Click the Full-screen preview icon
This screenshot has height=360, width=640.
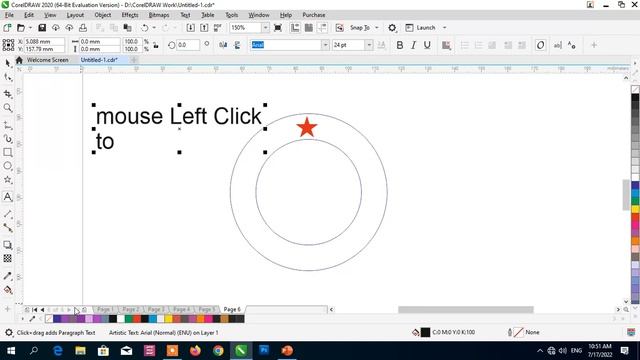pos(278,28)
